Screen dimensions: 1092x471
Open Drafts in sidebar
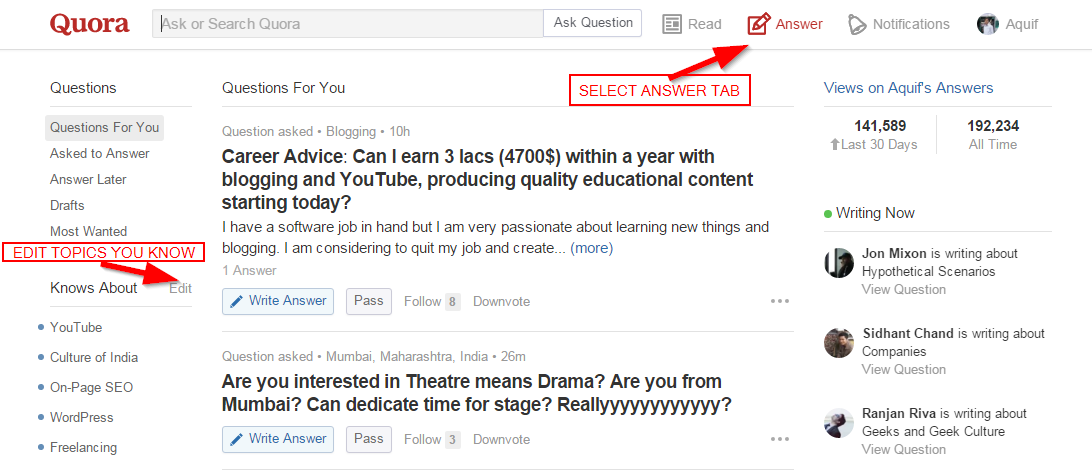(67, 206)
